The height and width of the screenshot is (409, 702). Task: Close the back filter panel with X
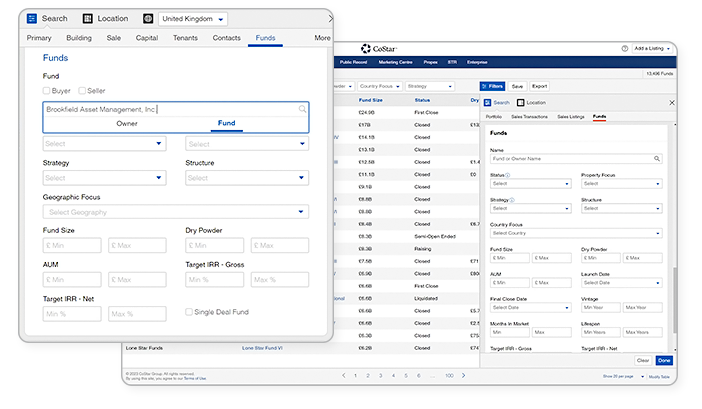(x=671, y=102)
